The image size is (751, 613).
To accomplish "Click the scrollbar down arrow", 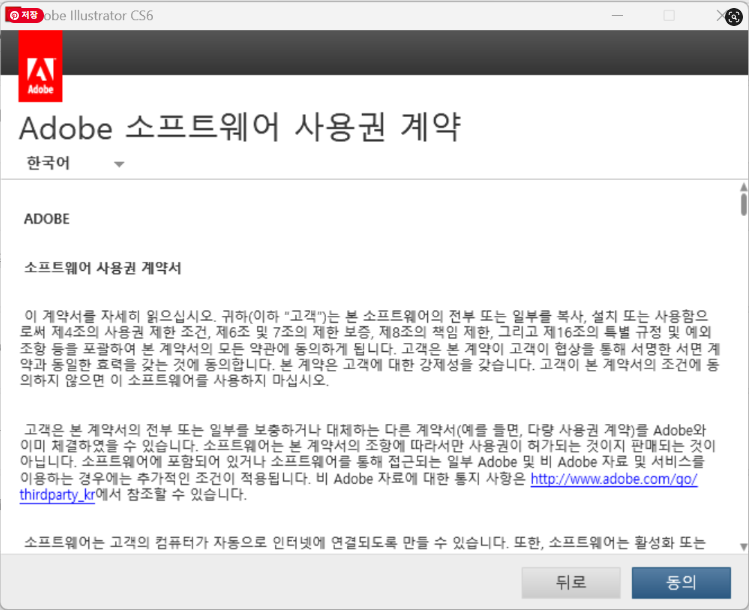I will 744,547.
